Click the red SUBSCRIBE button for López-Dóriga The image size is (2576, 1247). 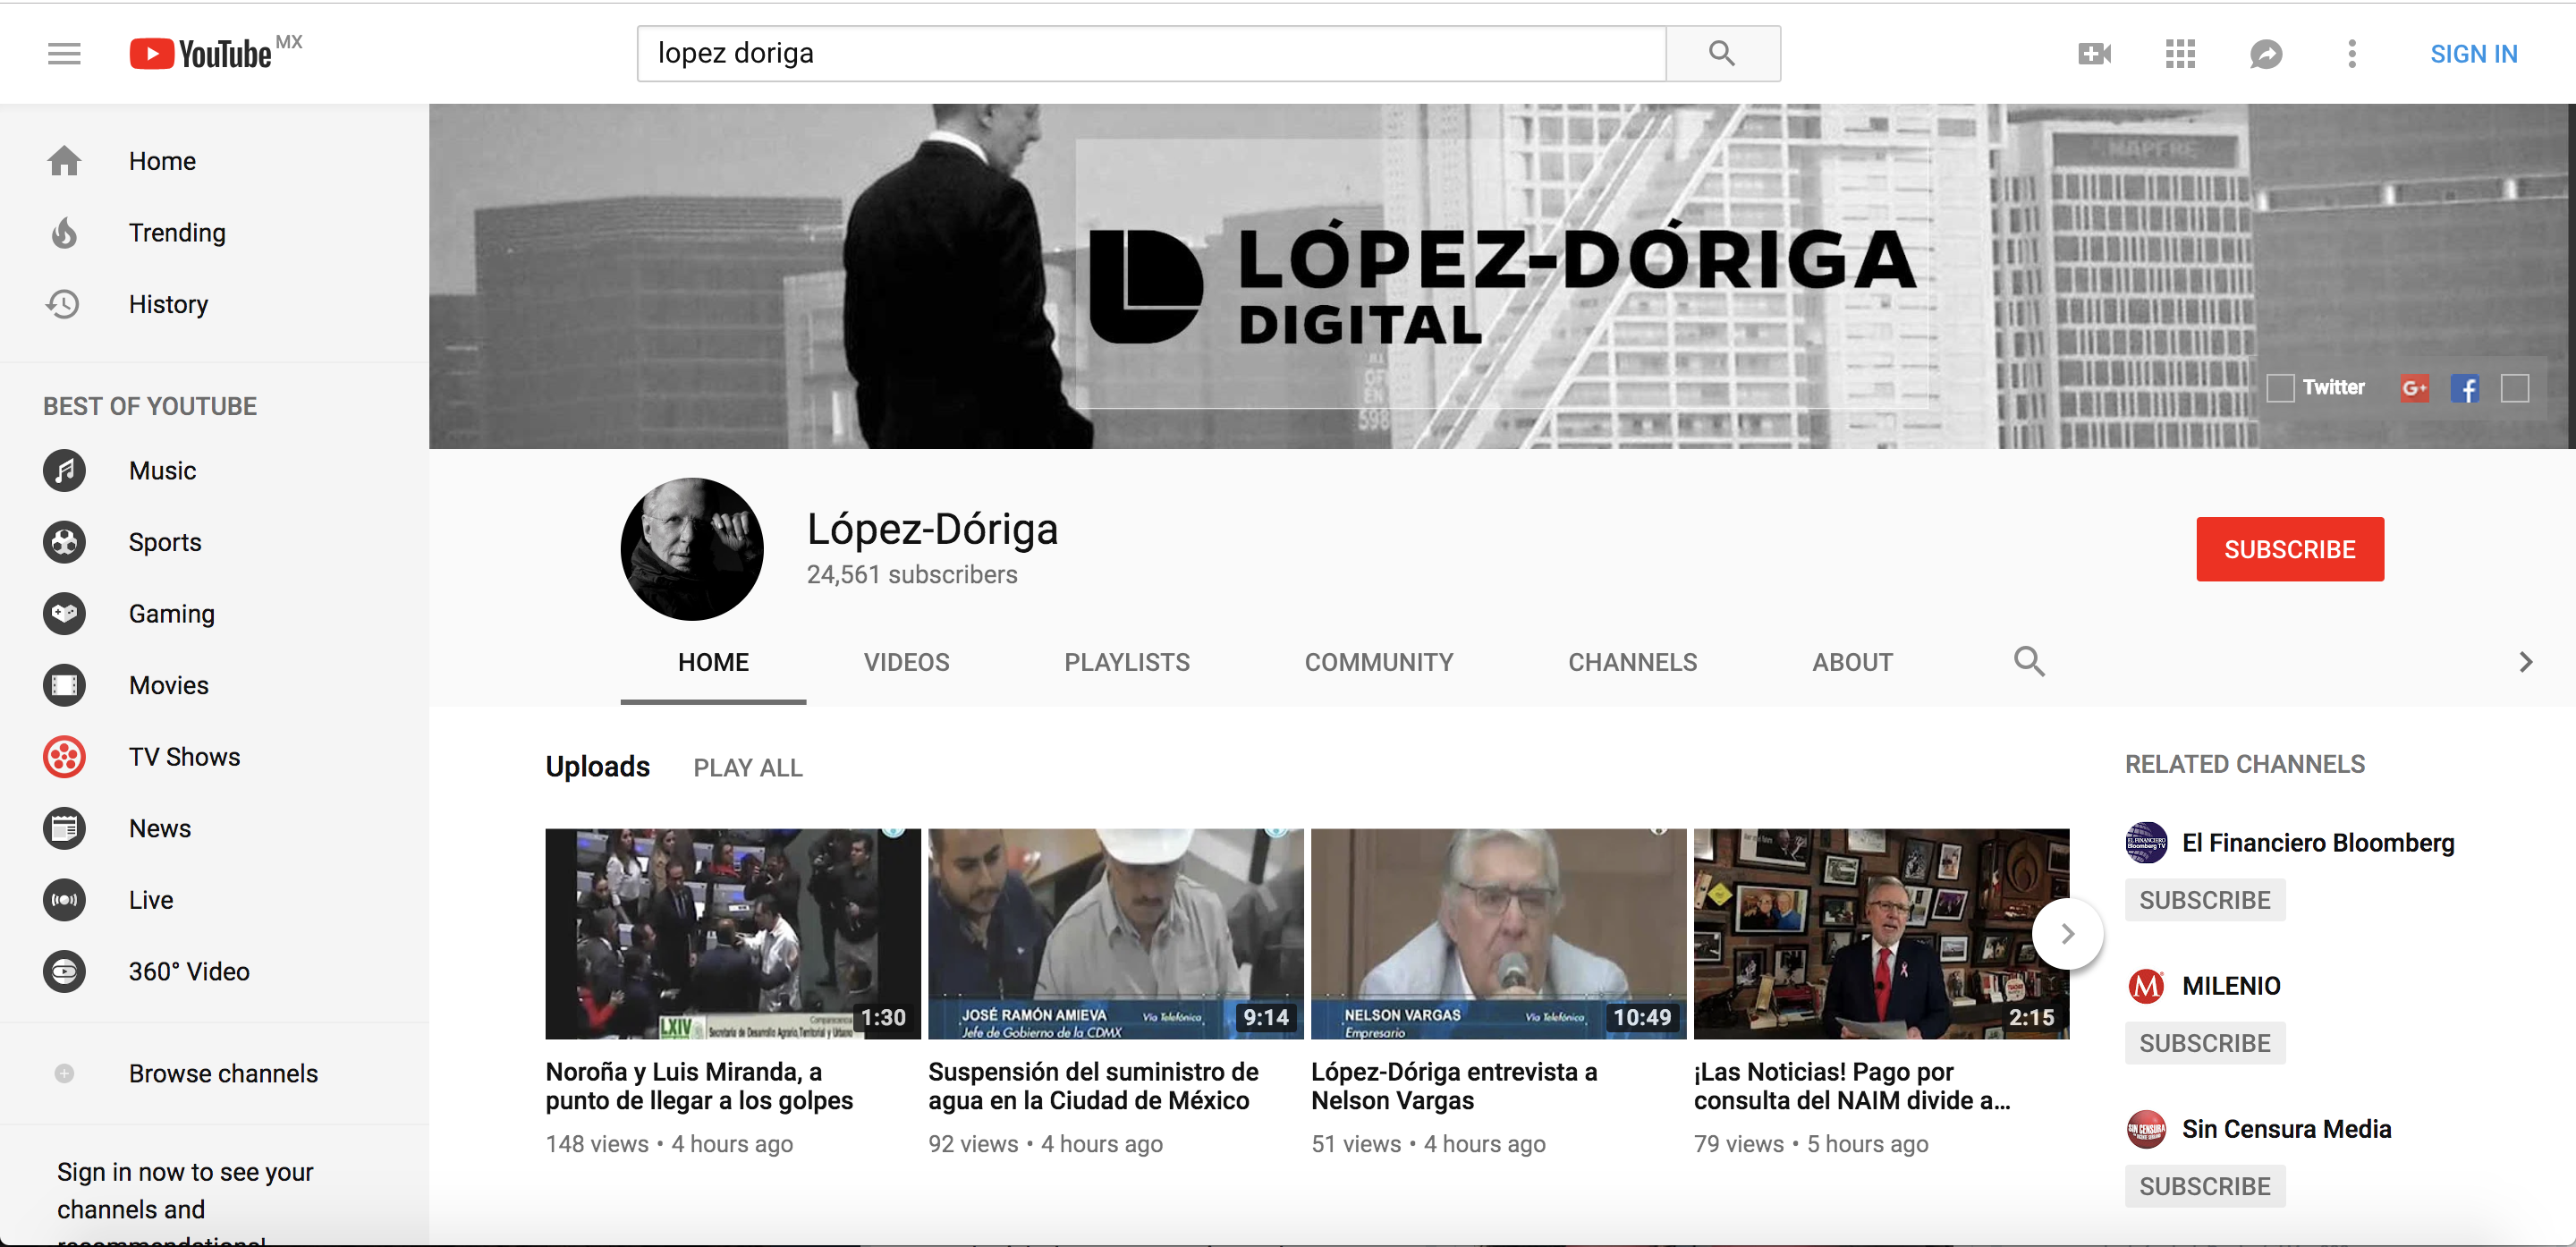[x=2290, y=549]
